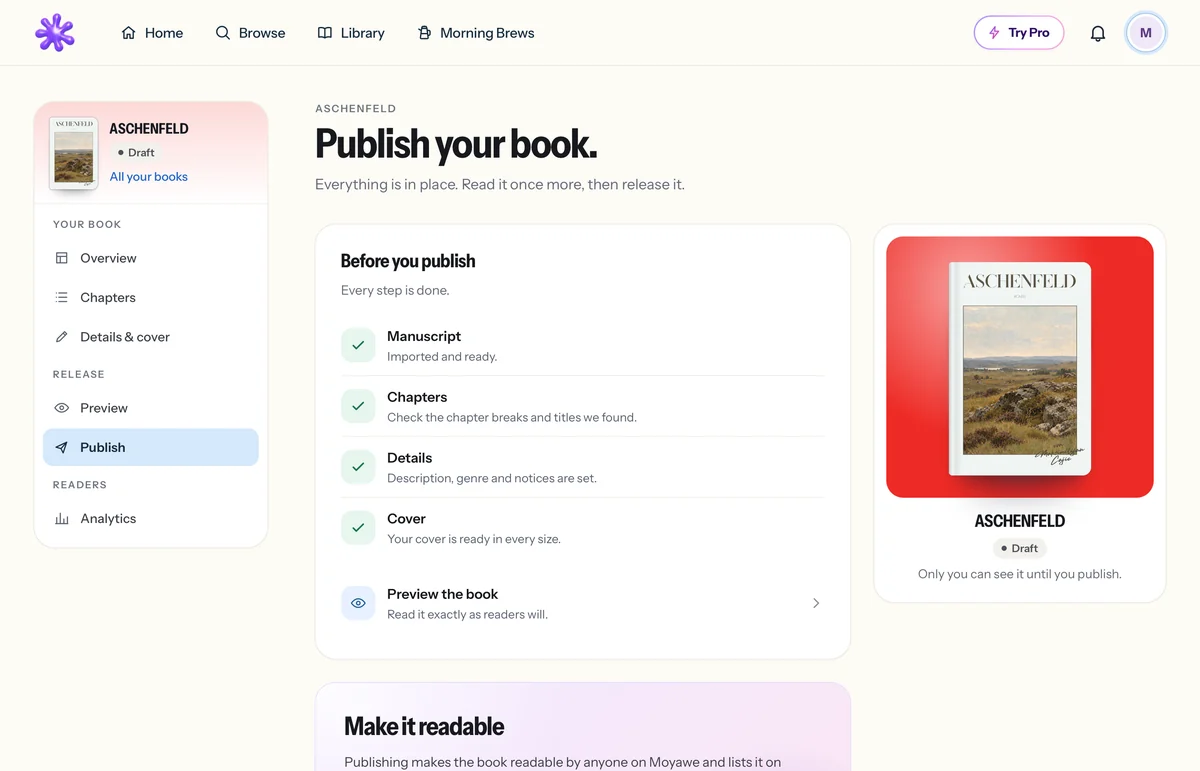
Task: Click the Morning Brews coffee icon
Action: pos(424,33)
